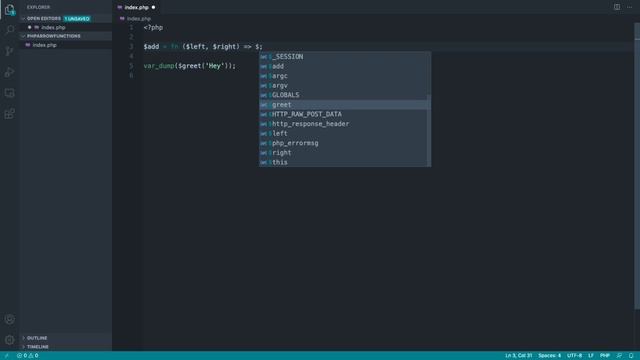Click UTF-8 encoding in status bar

574,356
